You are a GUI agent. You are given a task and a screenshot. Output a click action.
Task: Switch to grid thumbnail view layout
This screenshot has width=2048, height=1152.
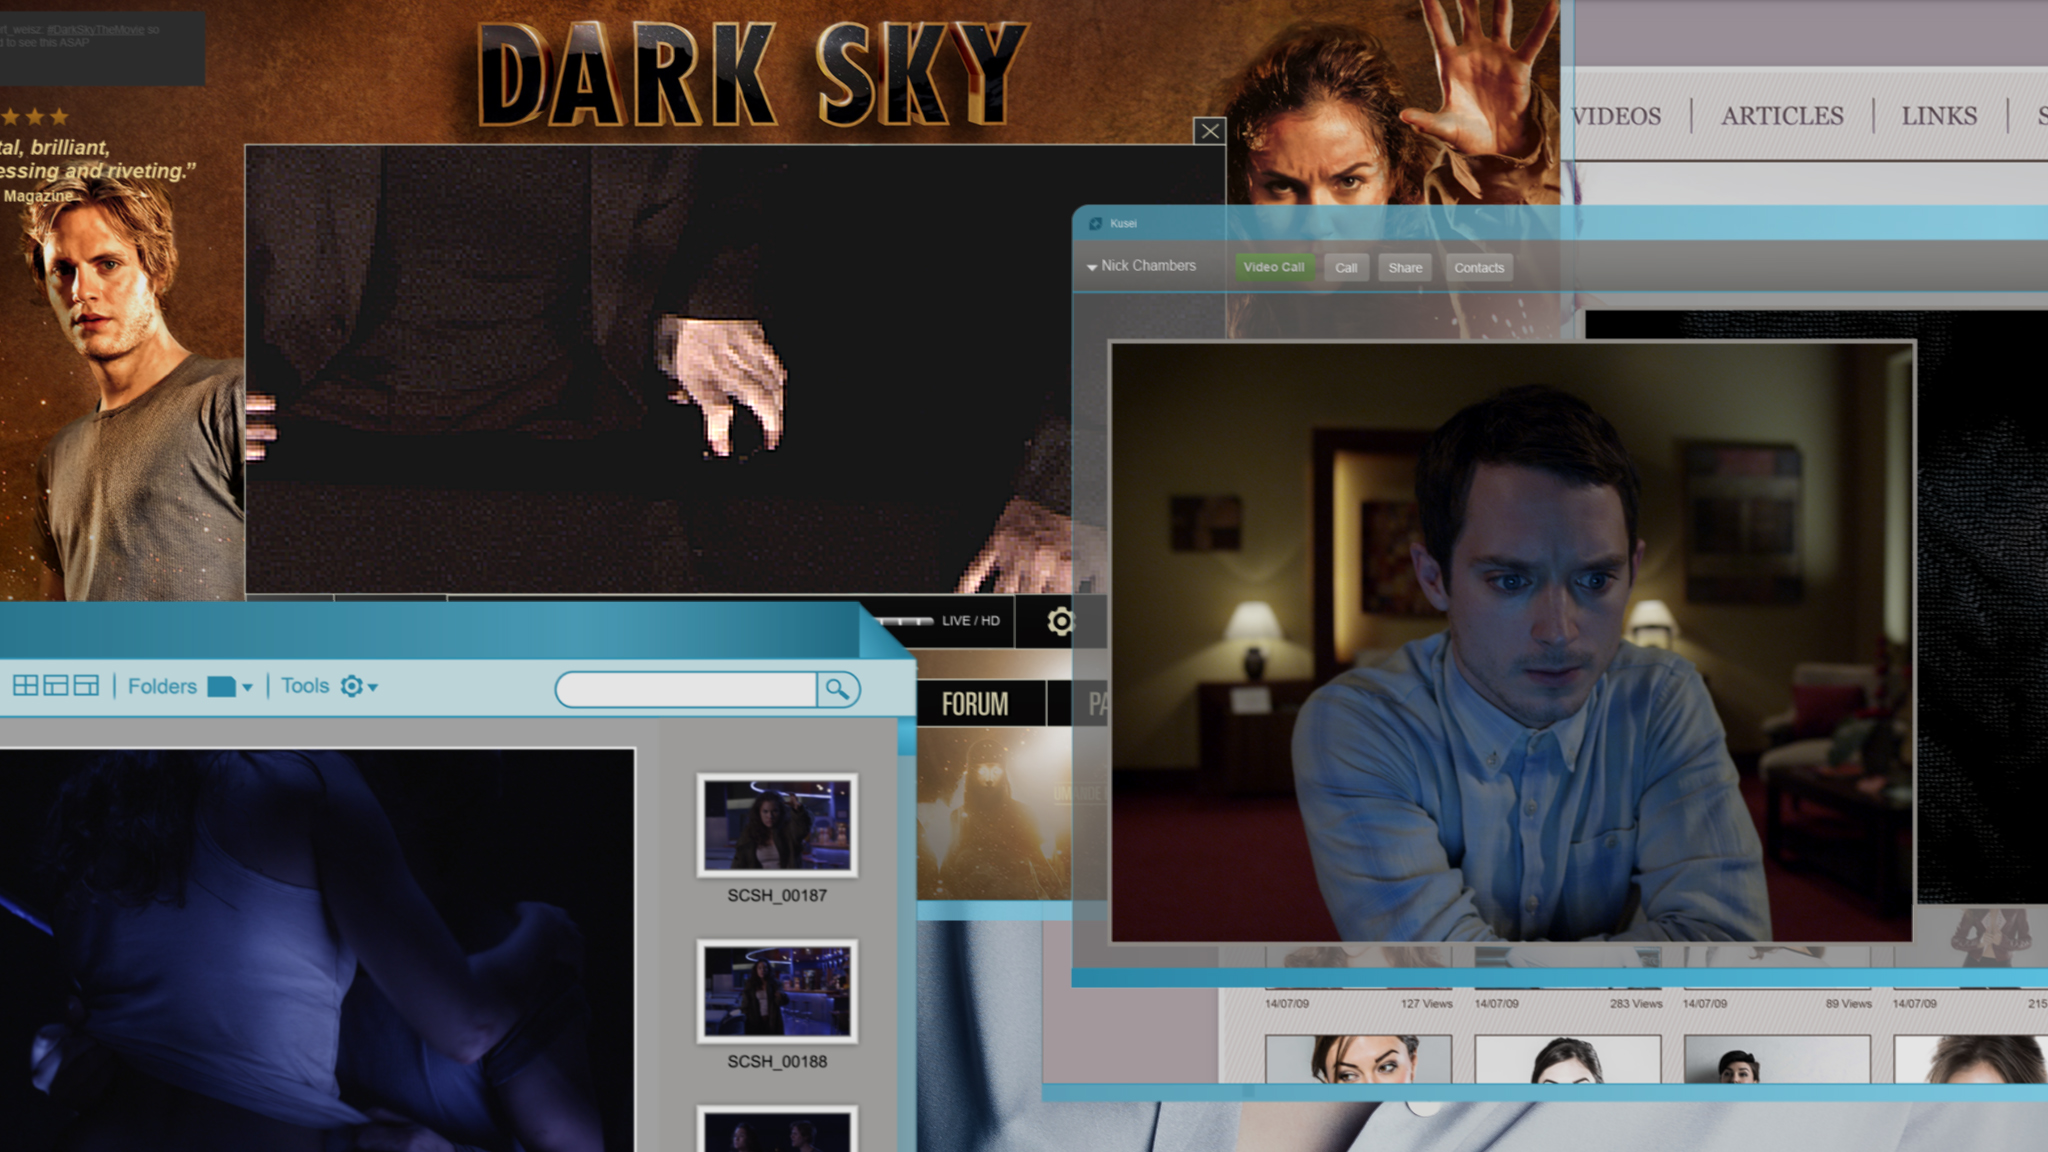tap(25, 686)
